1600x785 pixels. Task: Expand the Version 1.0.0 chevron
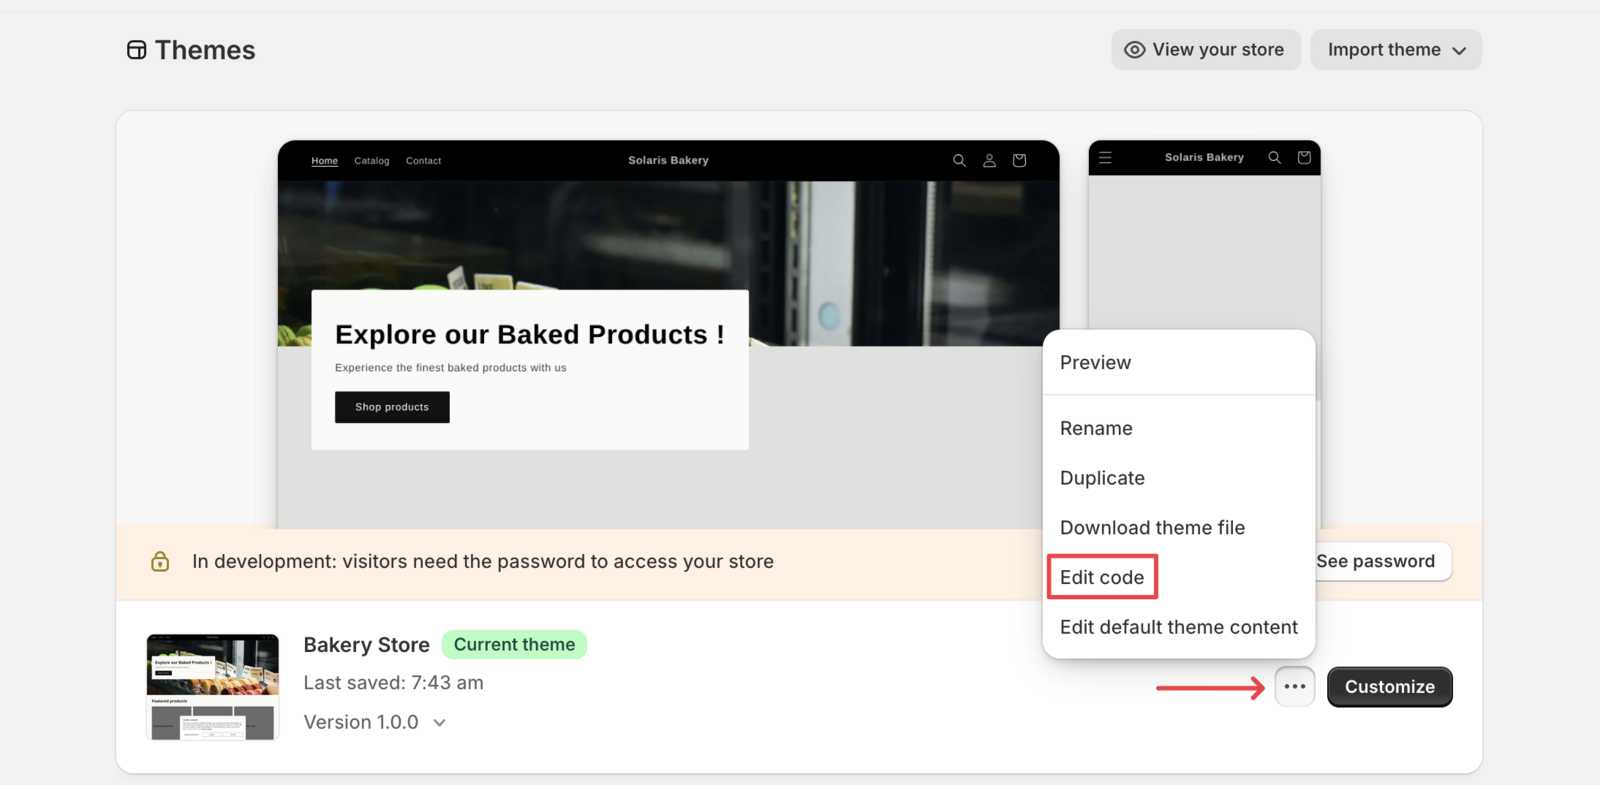[x=439, y=723]
